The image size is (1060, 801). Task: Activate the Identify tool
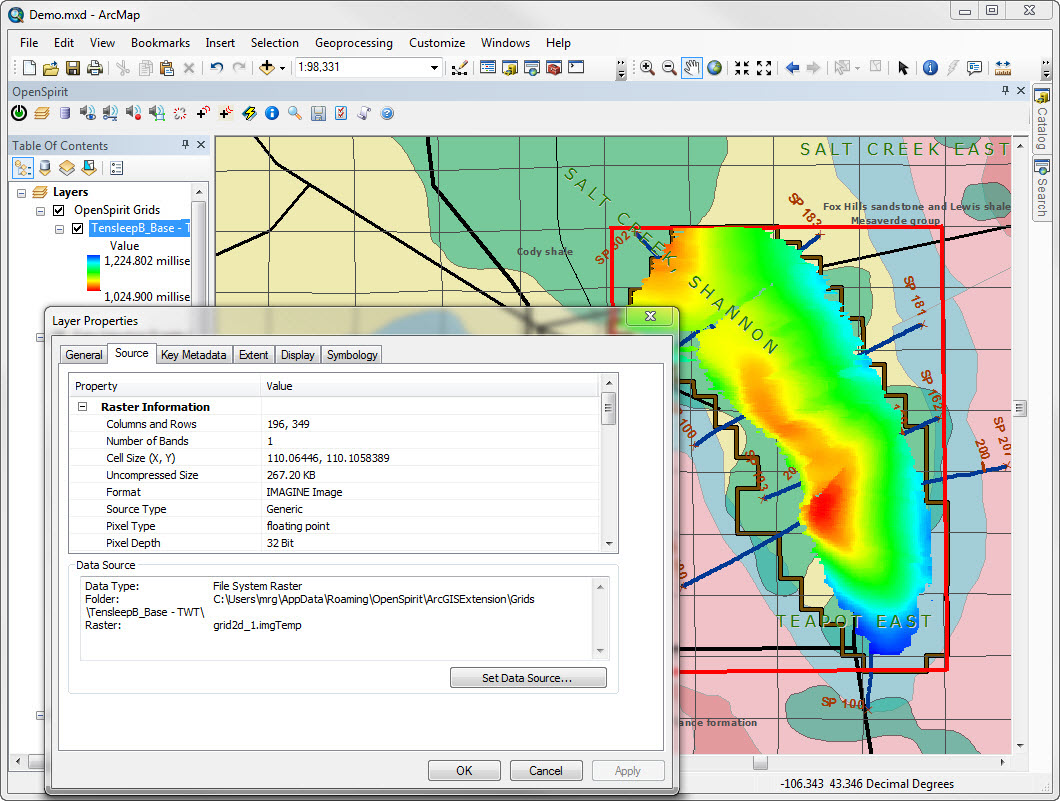930,68
